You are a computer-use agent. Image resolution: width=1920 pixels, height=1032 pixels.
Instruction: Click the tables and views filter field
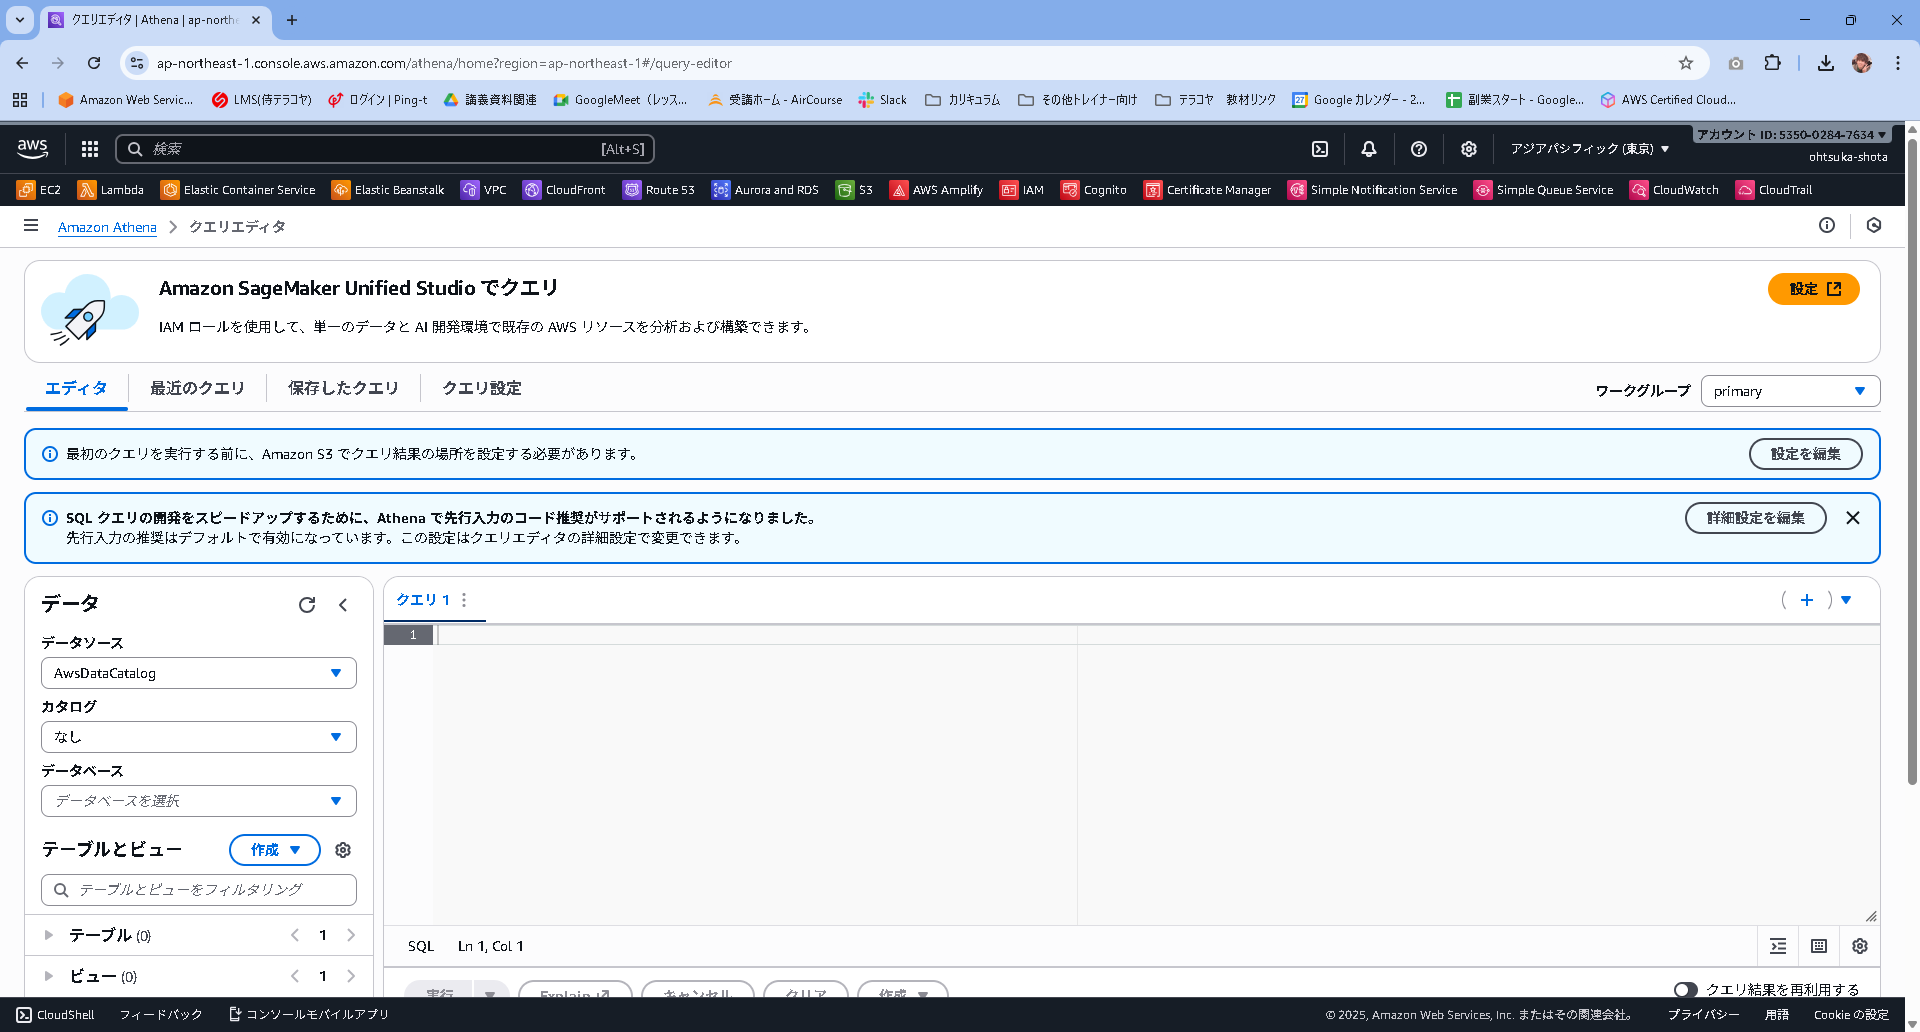coord(199,890)
